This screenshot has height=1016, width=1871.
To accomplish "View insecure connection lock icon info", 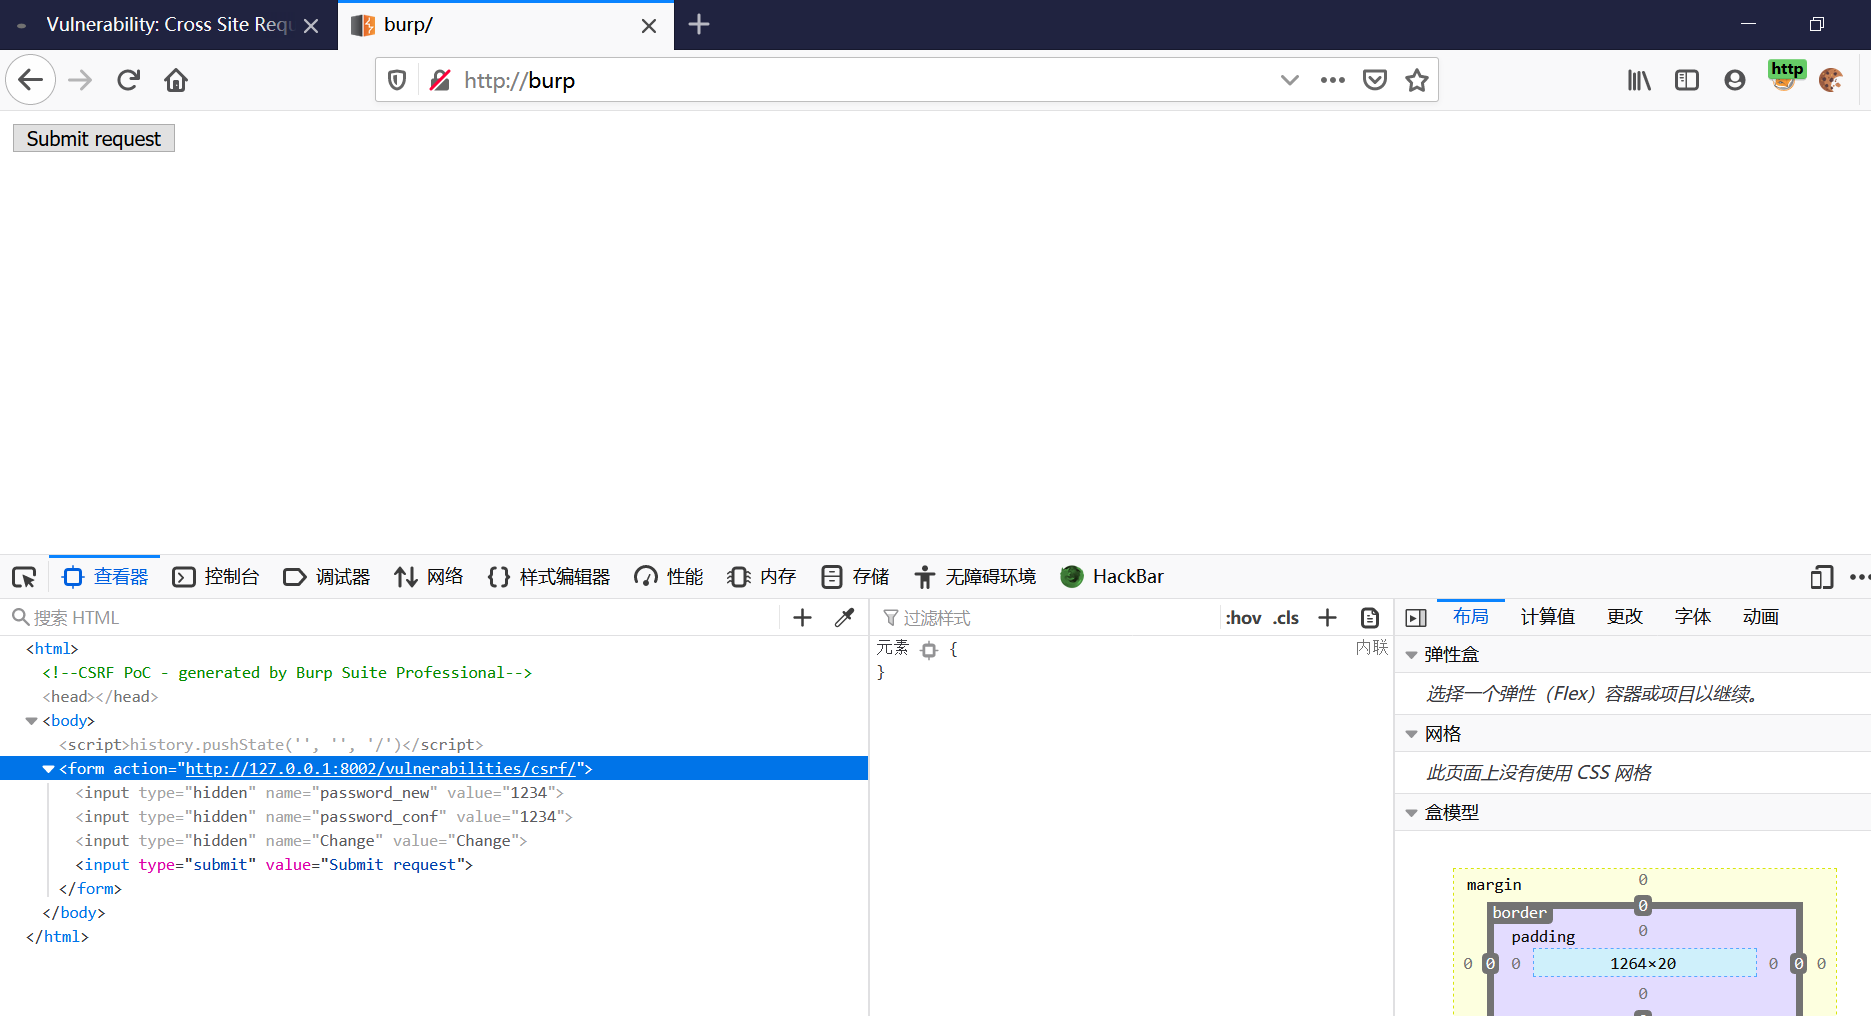I will pyautogui.click(x=439, y=80).
